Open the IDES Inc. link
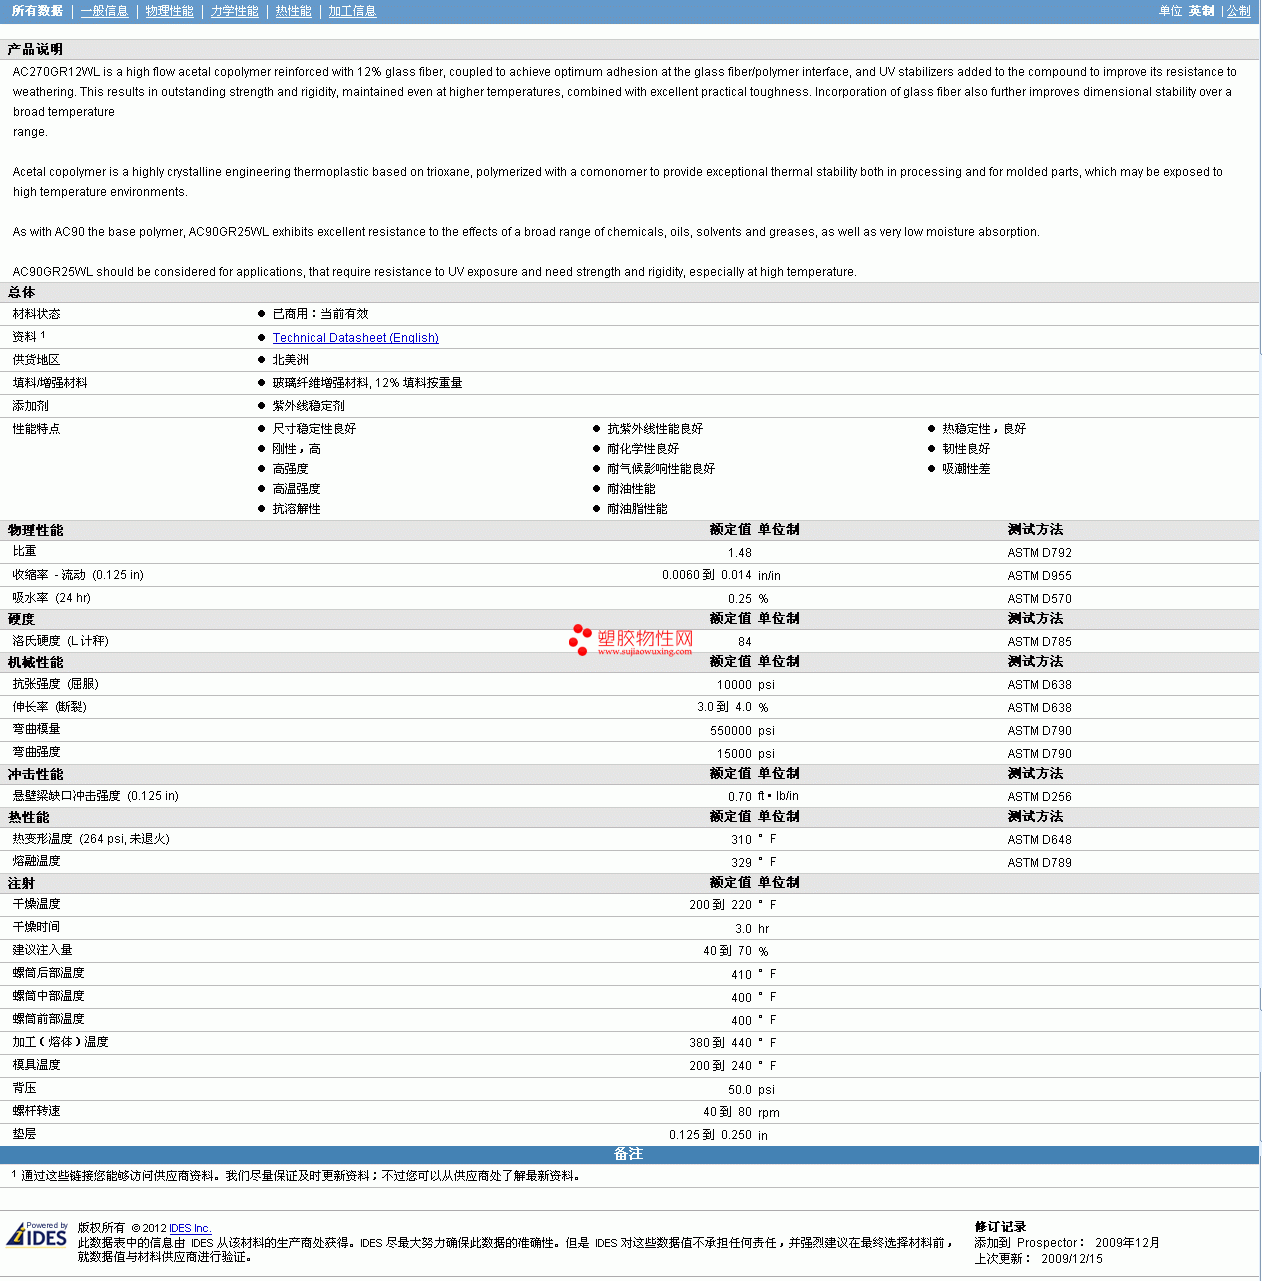 190,1228
